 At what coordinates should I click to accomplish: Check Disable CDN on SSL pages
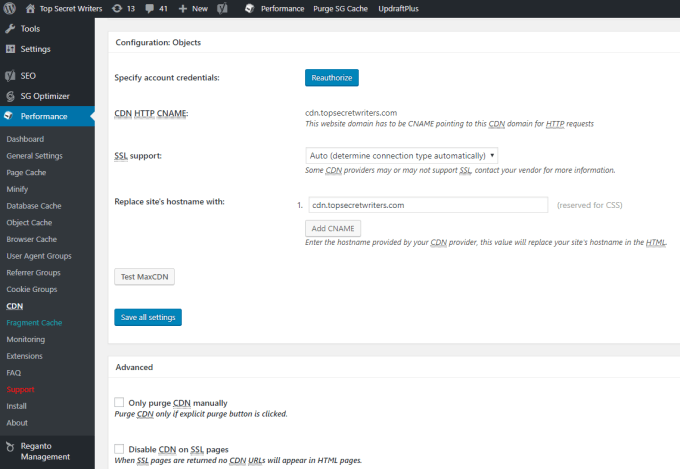(x=119, y=449)
